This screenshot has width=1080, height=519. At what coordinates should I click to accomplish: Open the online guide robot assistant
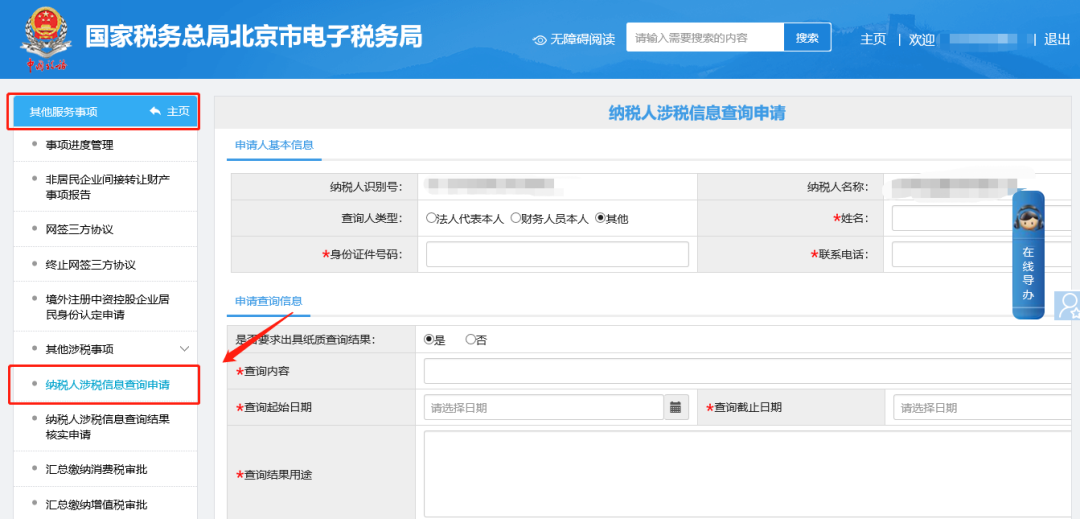coord(1027,255)
